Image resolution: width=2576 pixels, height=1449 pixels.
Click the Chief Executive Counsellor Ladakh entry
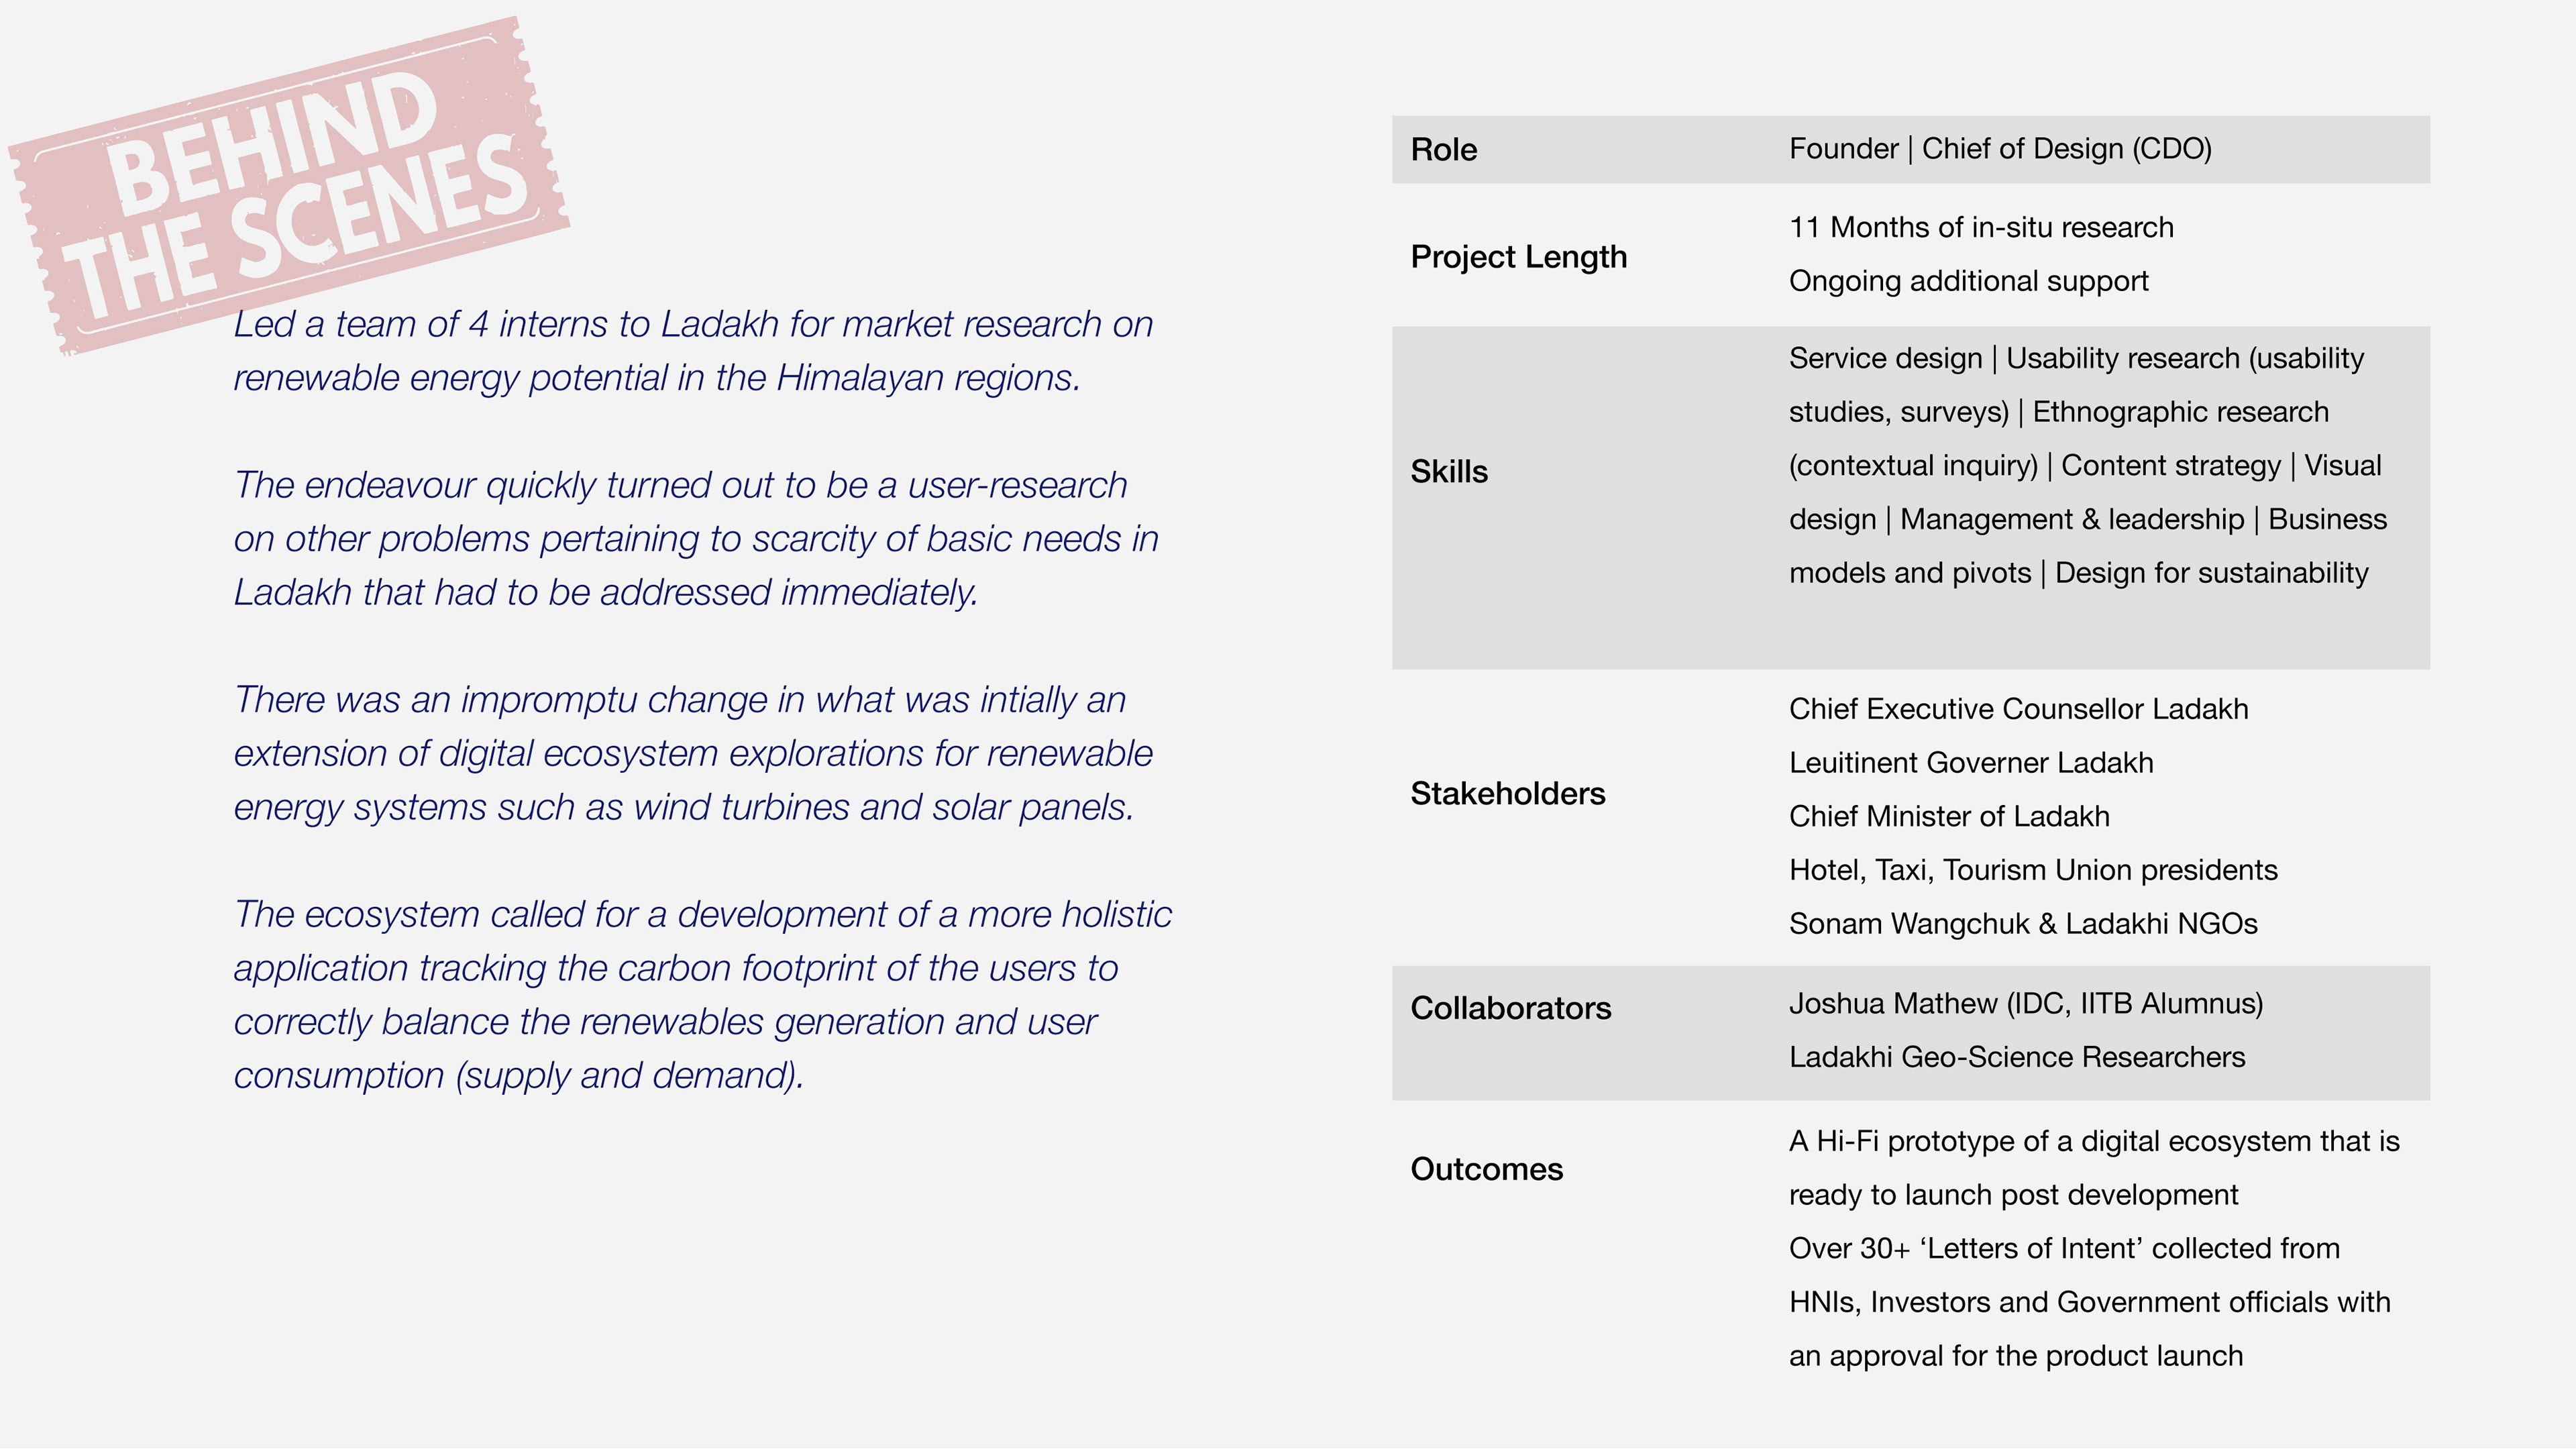point(2018,709)
